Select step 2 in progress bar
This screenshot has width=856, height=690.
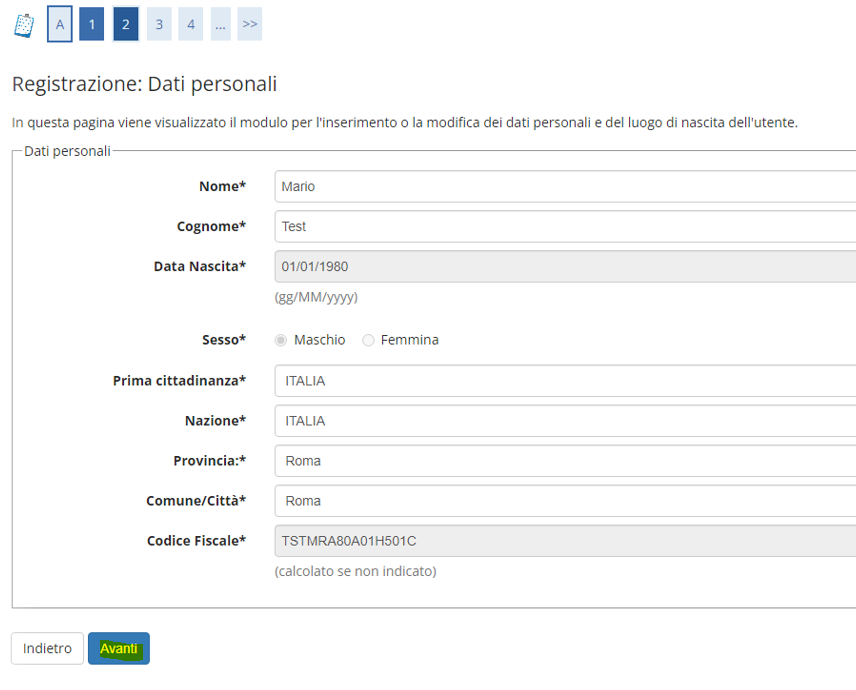[126, 24]
